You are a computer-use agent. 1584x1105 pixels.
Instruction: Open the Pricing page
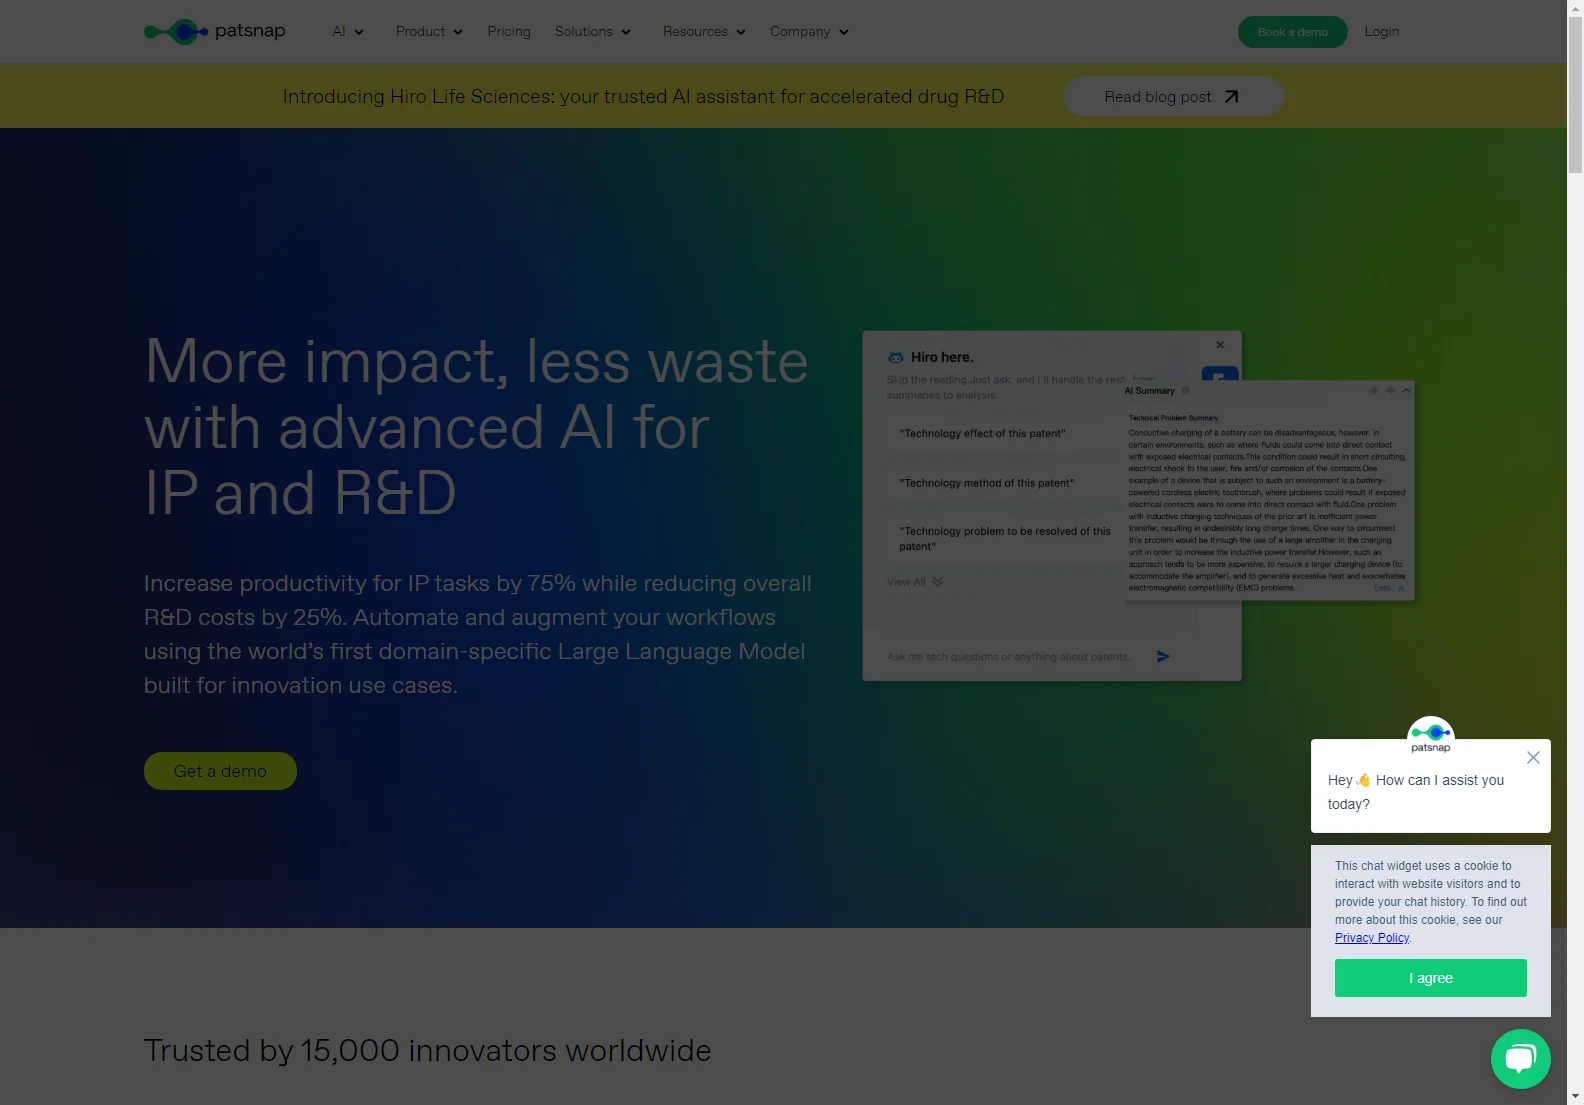509,32
